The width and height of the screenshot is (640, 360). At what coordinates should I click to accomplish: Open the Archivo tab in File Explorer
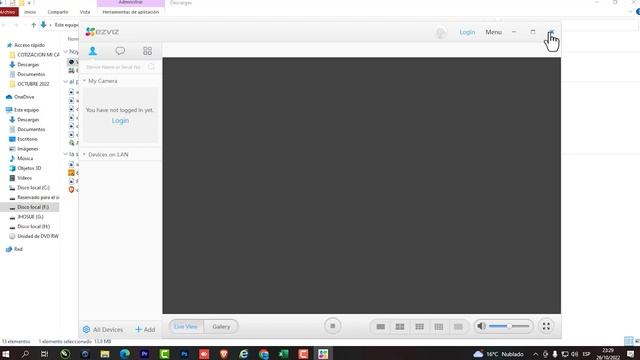[8, 12]
